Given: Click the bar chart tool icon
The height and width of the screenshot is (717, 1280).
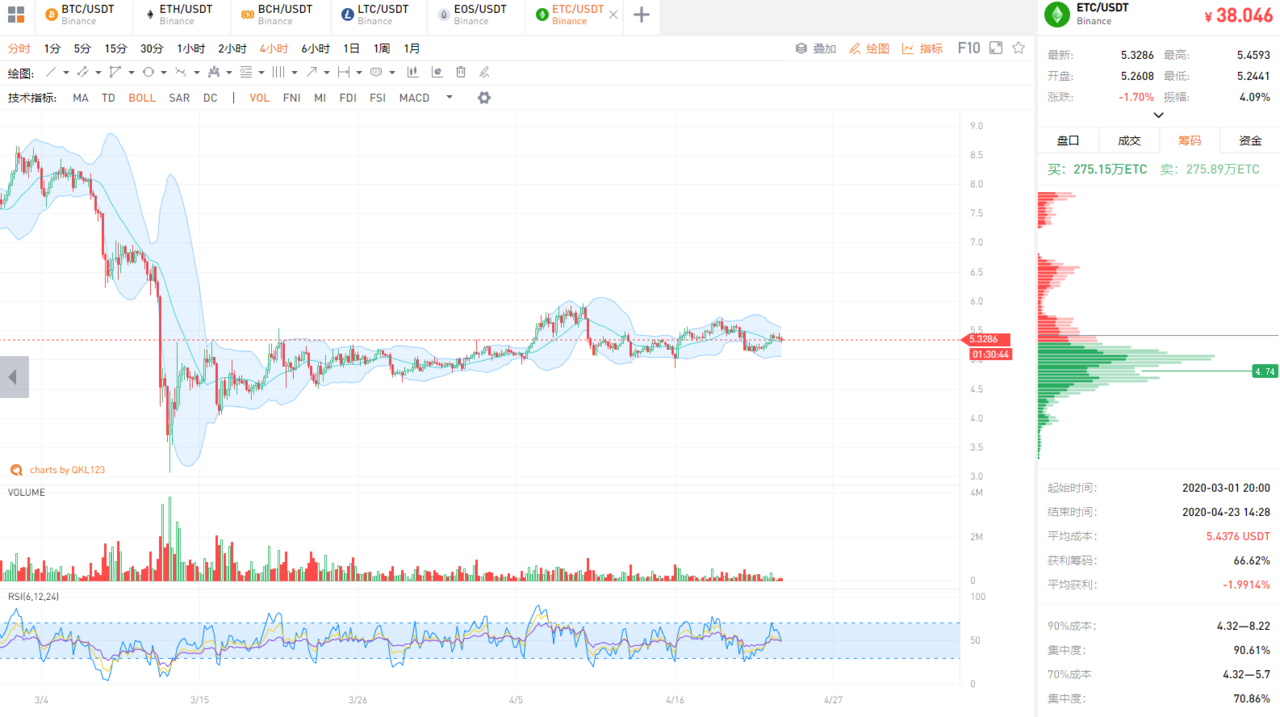Looking at the screenshot, I should point(412,72).
